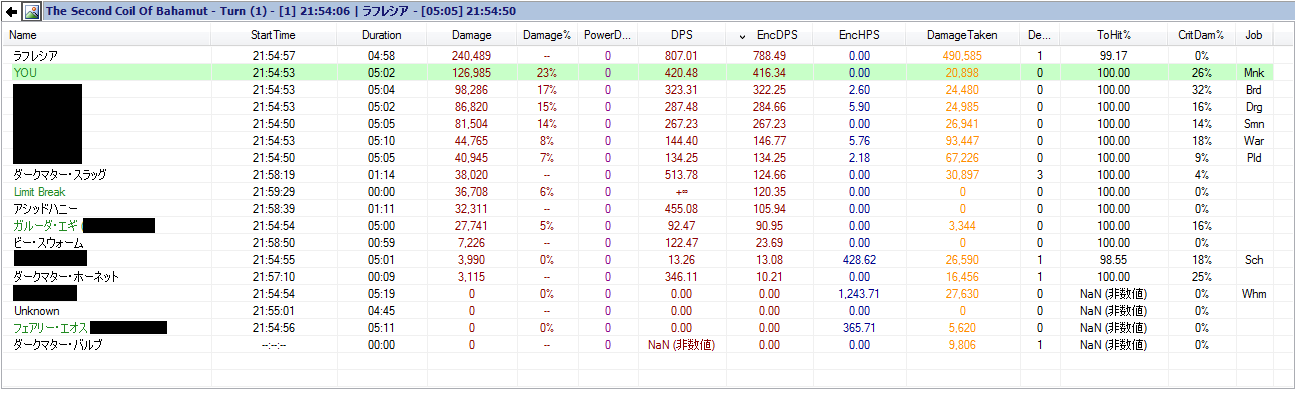The image size is (1296, 394).
Task: Click the ToHit% value 98.55
Action: tap(1113, 260)
